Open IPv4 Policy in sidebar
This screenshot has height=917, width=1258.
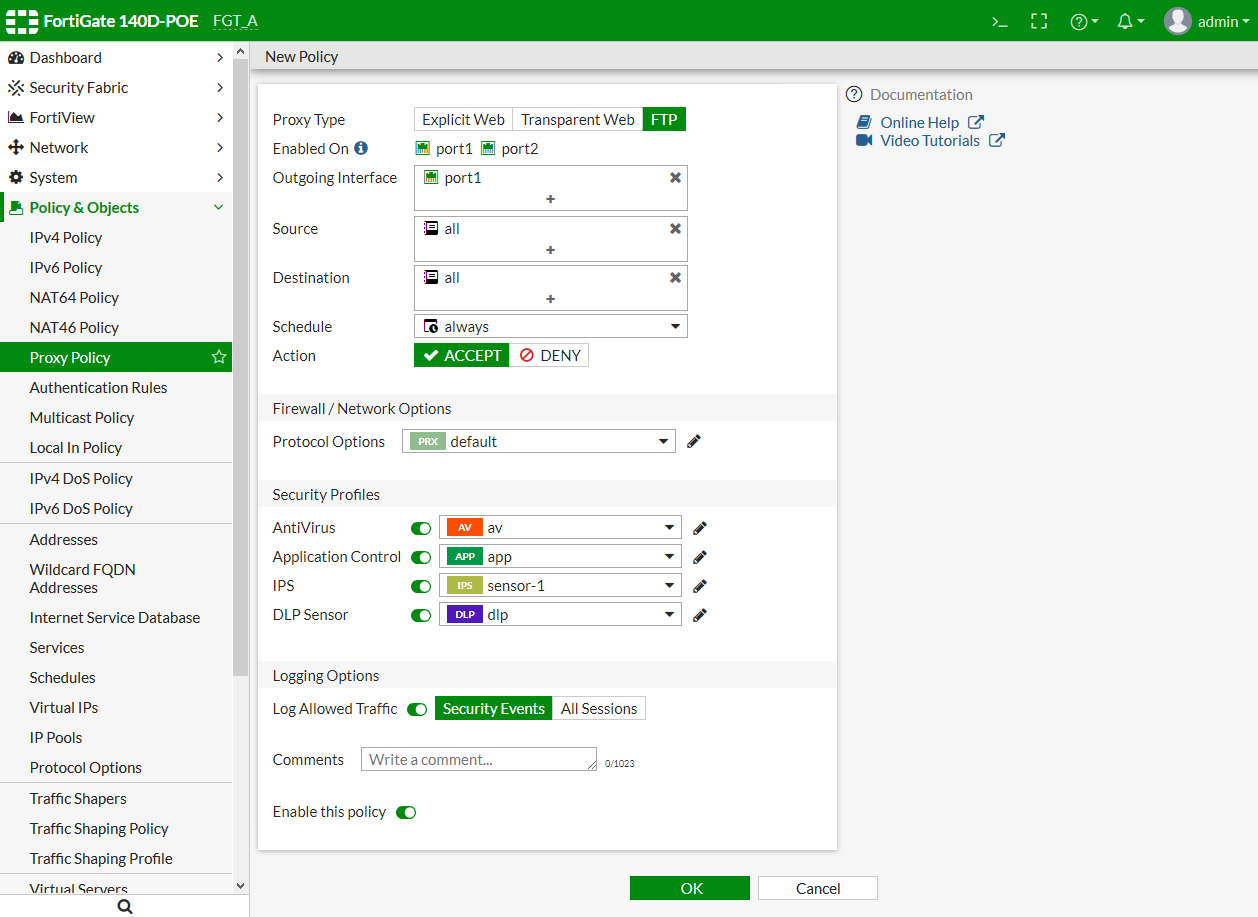click(66, 237)
